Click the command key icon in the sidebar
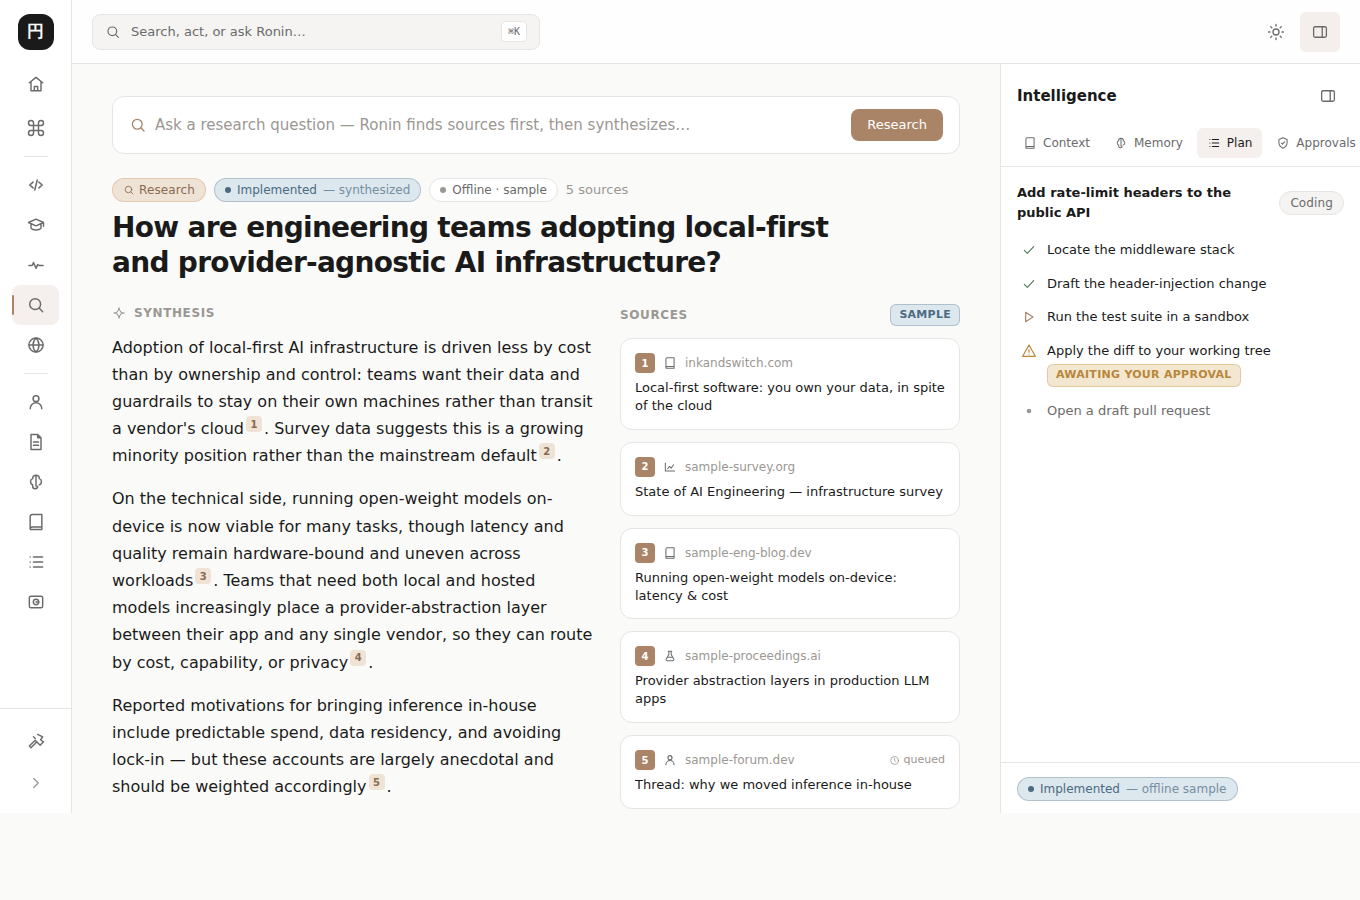Screen dimensions: 1360x900 click(36, 128)
